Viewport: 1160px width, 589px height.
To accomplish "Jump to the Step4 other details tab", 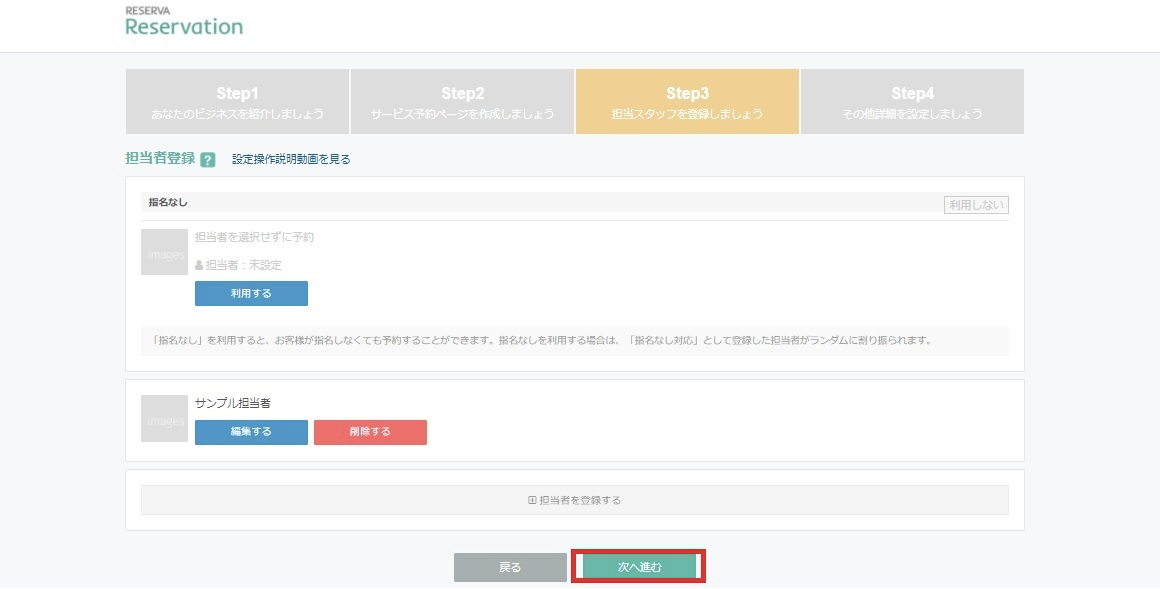I will click(912, 102).
